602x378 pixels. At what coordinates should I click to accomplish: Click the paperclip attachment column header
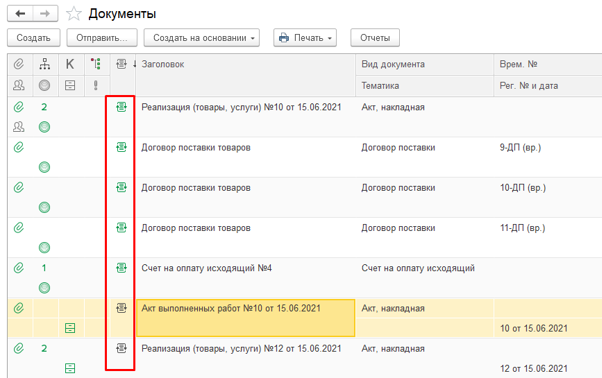(x=19, y=64)
